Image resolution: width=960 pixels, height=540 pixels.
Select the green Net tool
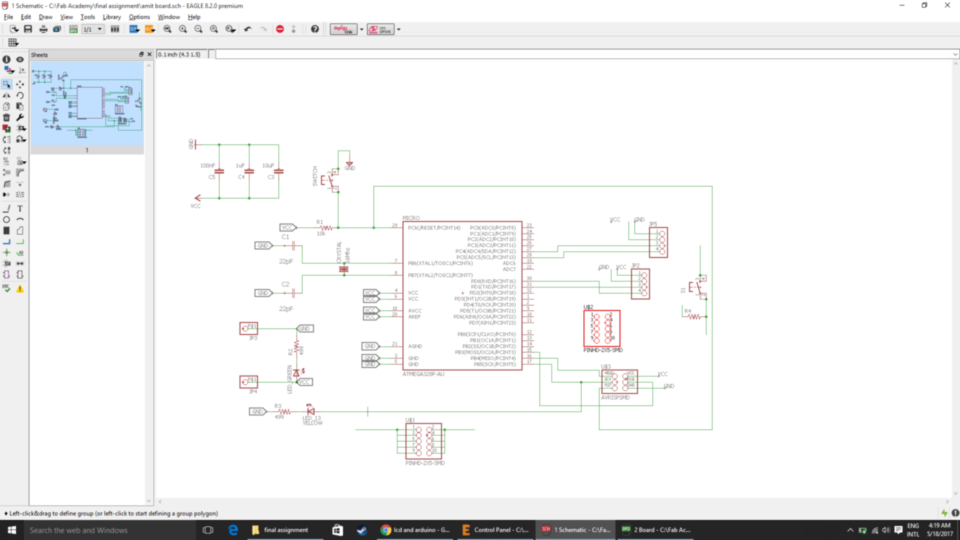tap(20, 242)
